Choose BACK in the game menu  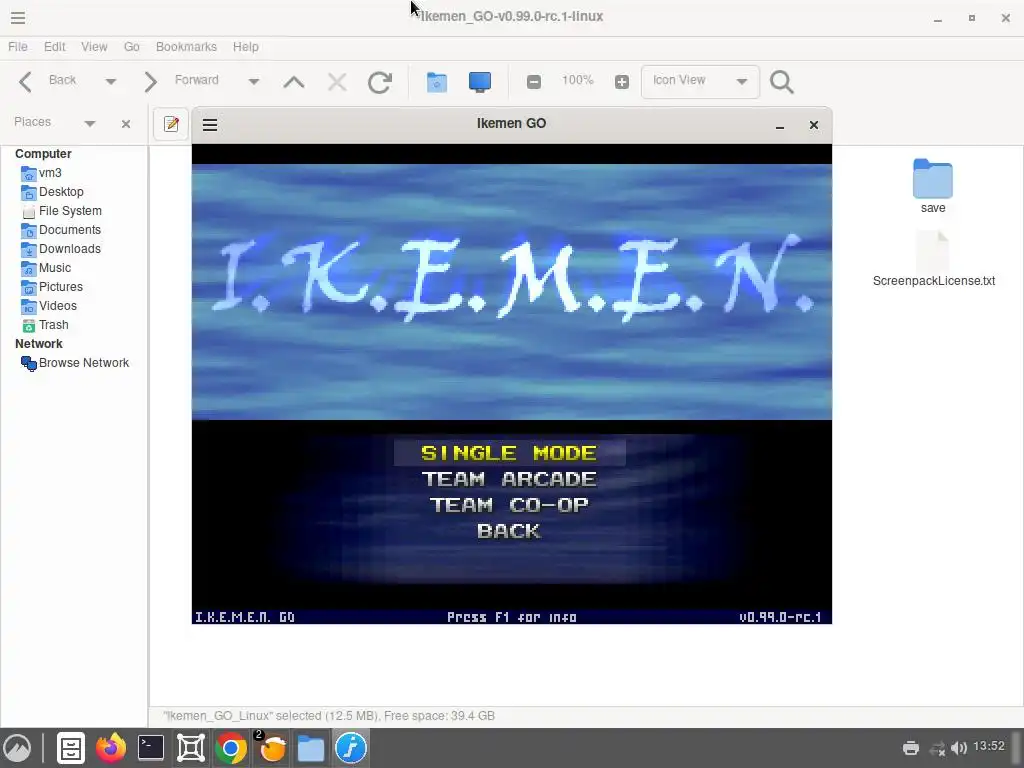coord(509,531)
